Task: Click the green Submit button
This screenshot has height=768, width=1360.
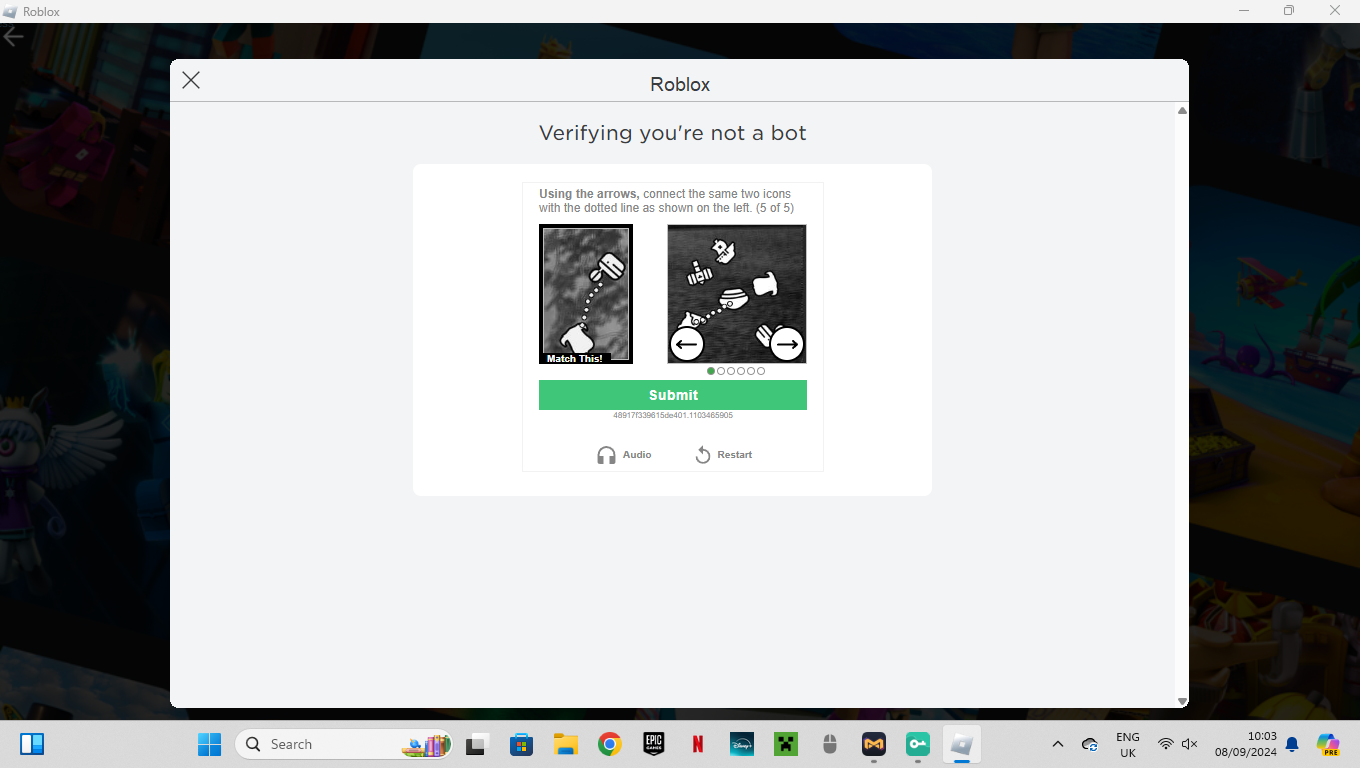Action: point(673,395)
